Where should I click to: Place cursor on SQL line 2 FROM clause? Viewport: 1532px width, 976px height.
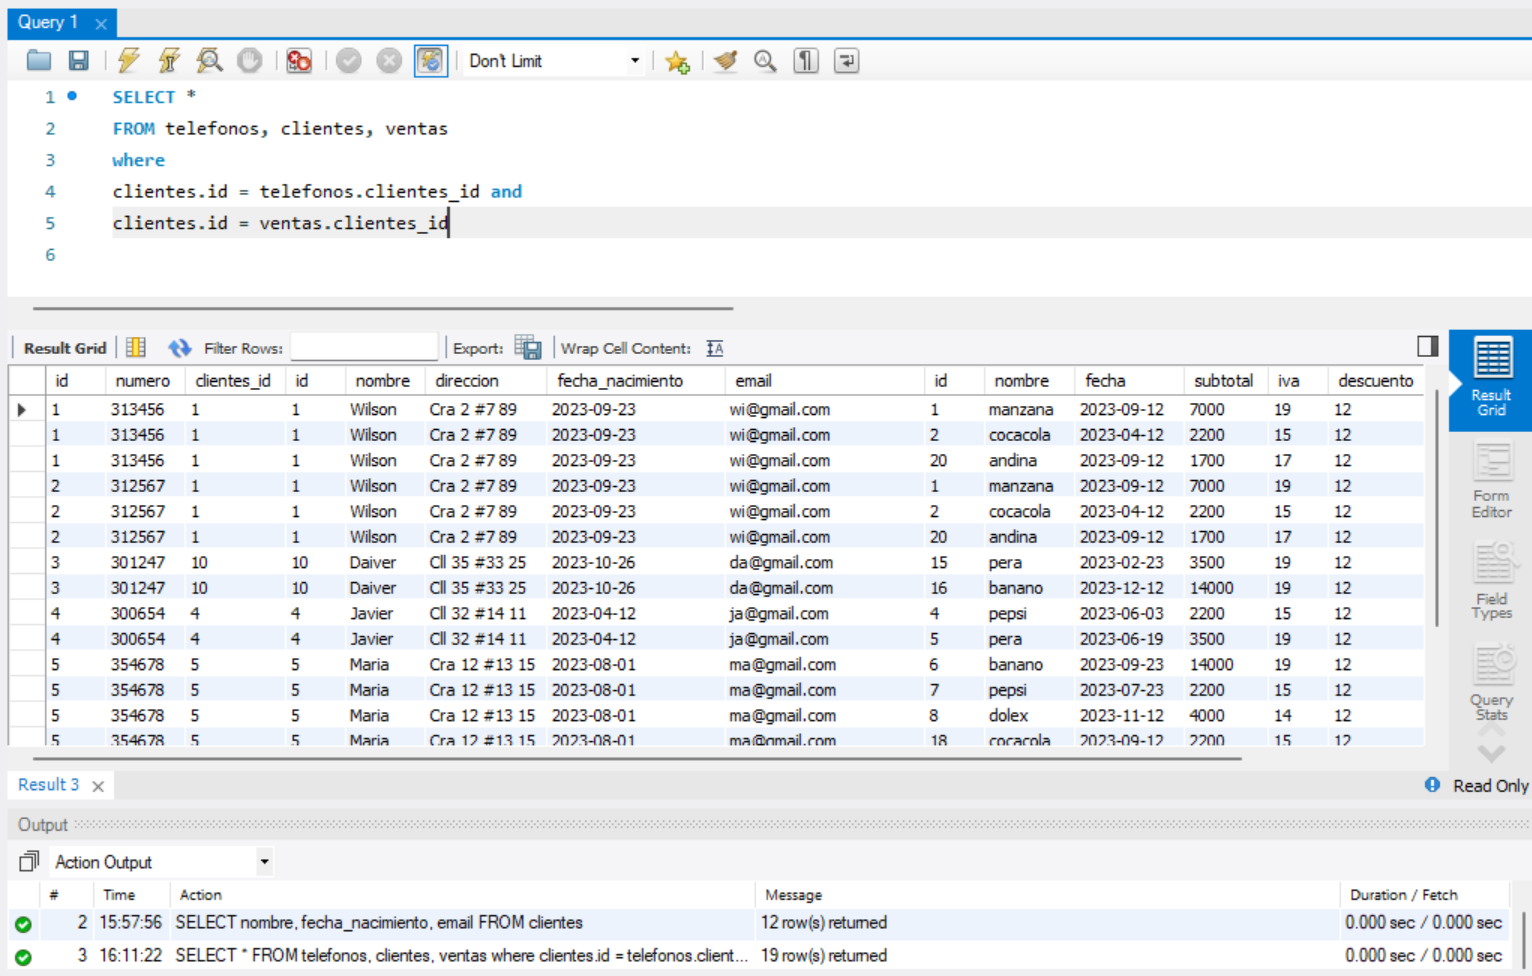[x=280, y=128]
